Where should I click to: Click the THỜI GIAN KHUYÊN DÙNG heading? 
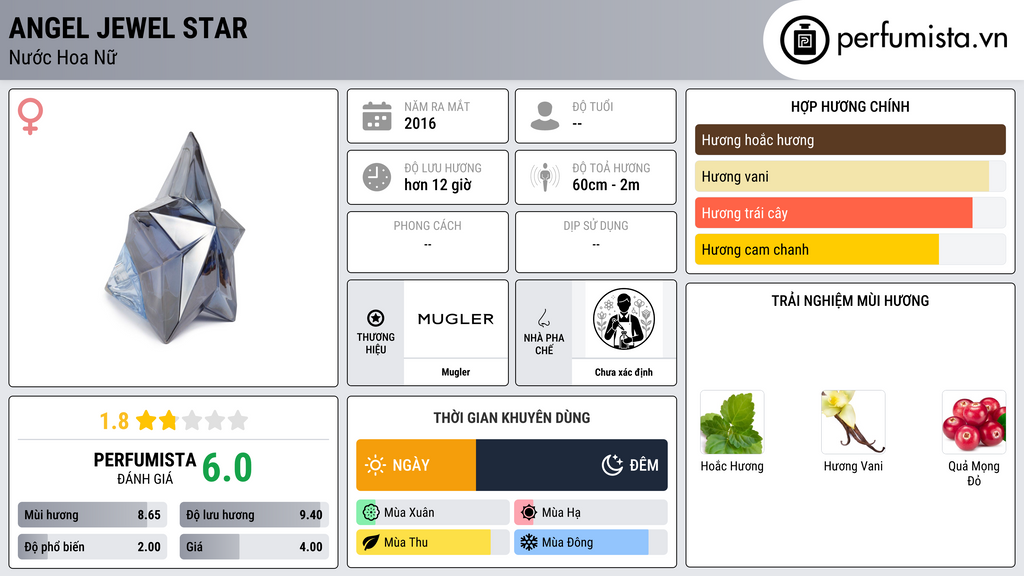[x=512, y=417]
